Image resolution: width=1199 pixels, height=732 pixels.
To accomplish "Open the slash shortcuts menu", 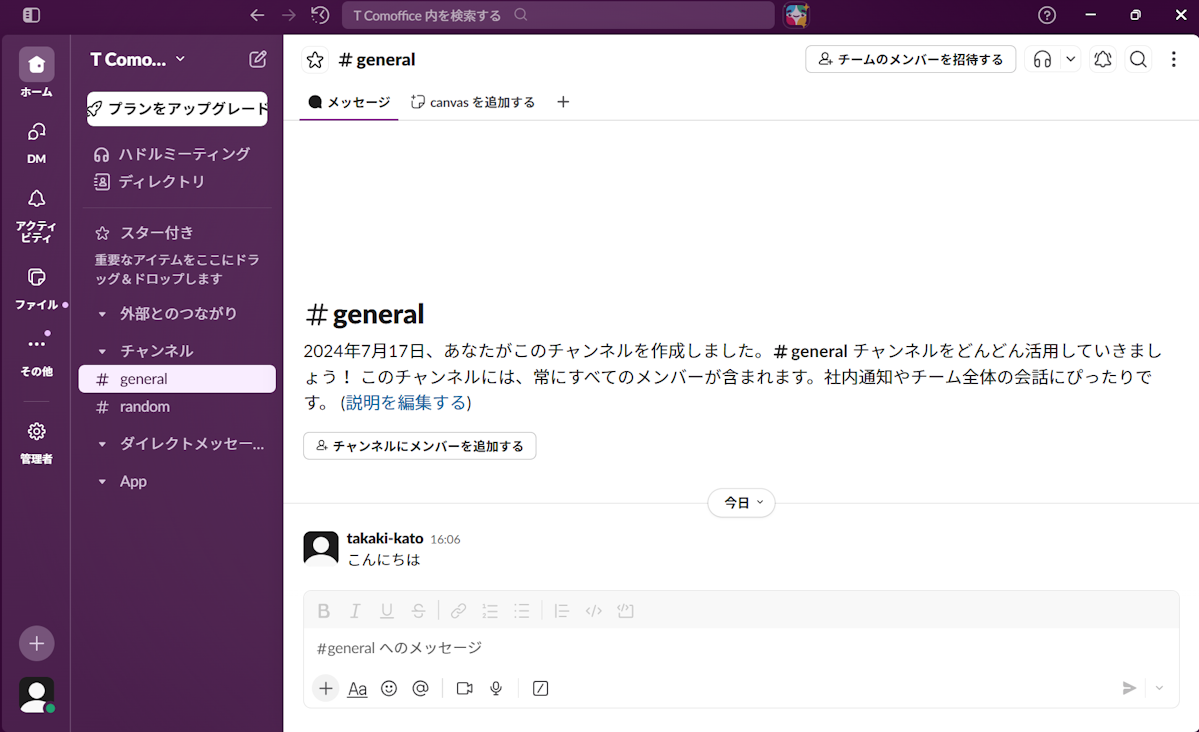I will point(540,688).
